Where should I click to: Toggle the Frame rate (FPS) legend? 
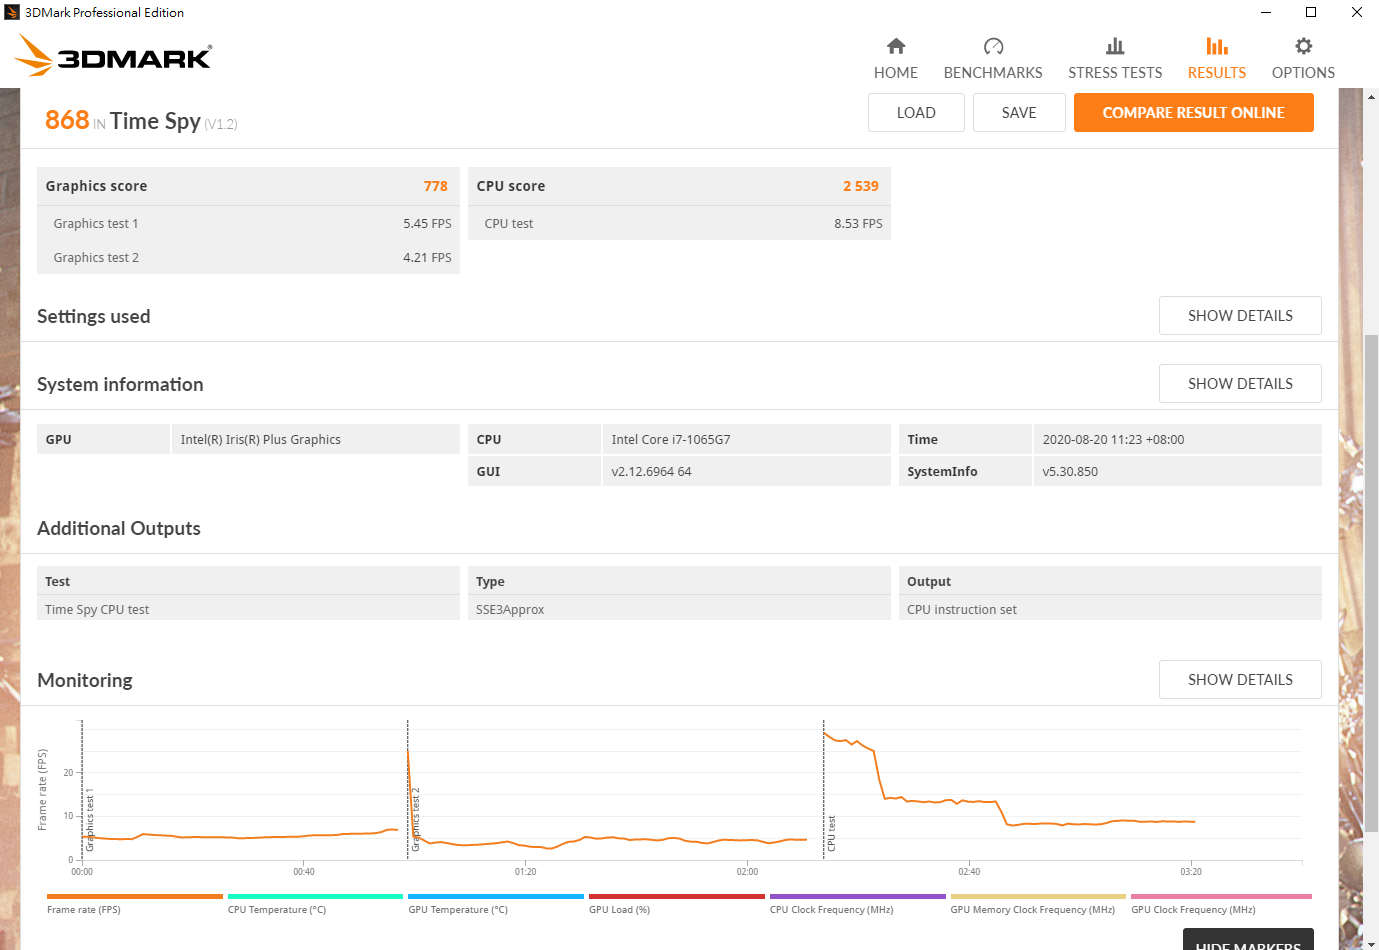(84, 909)
